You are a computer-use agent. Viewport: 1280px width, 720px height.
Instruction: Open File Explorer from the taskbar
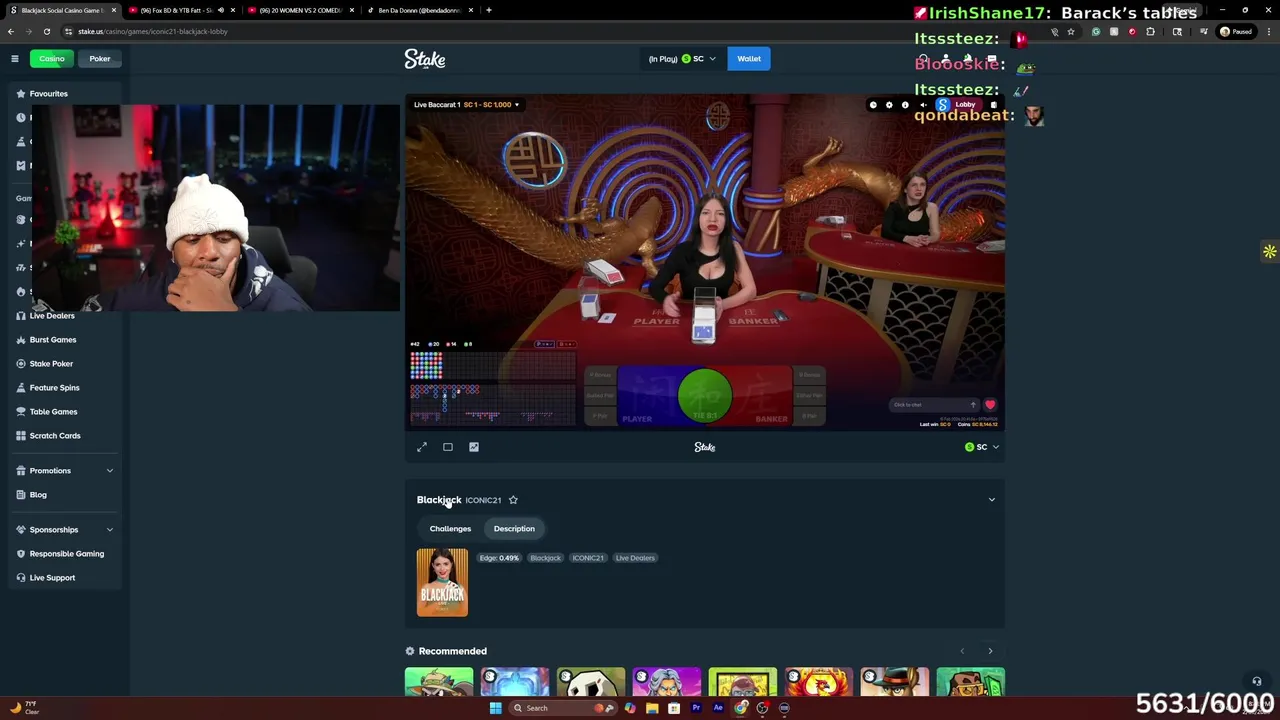(x=652, y=708)
